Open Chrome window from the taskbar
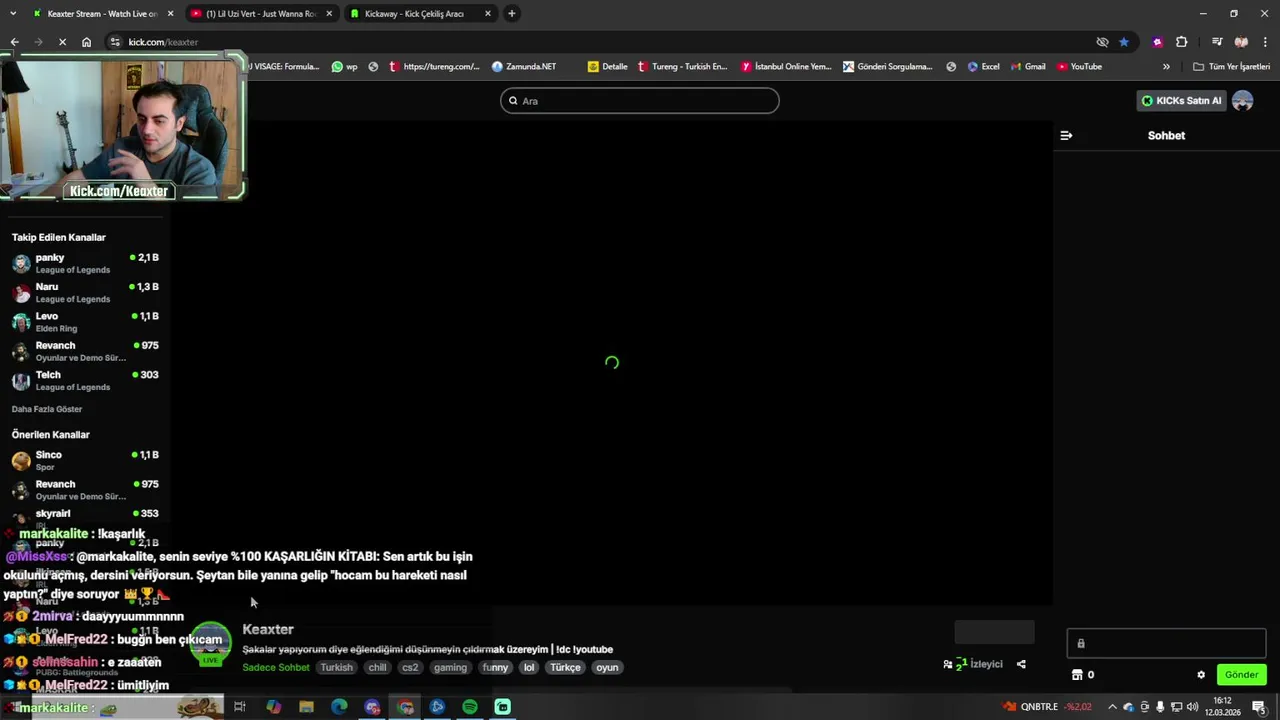The image size is (1280, 720). pos(405,707)
